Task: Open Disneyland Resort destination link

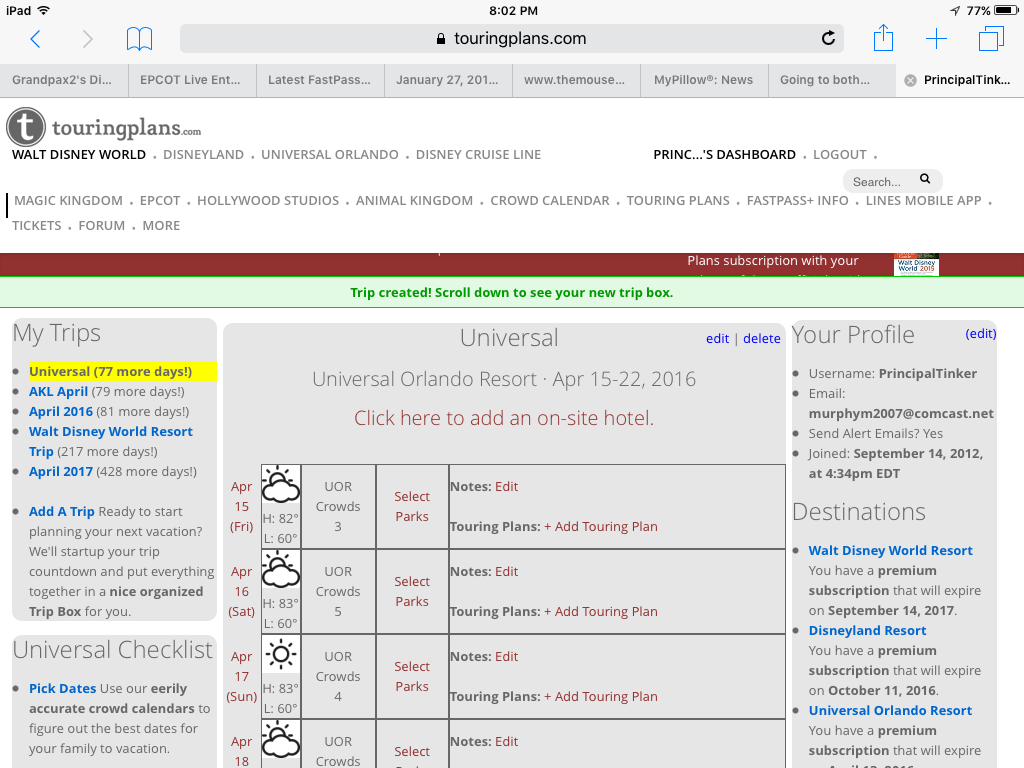Action: pos(867,630)
